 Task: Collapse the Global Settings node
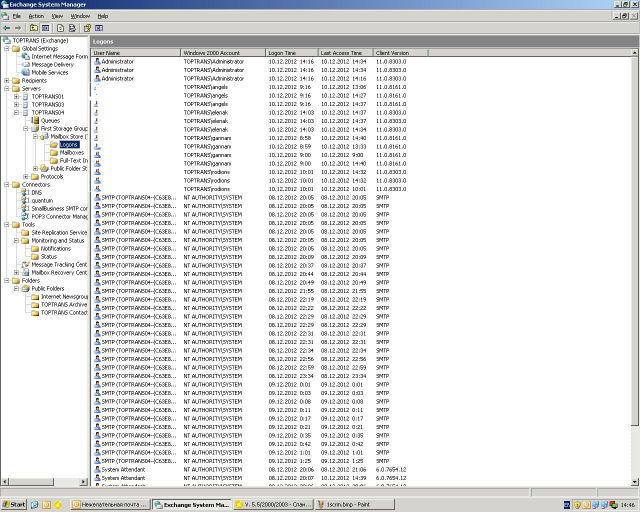click(x=7, y=49)
